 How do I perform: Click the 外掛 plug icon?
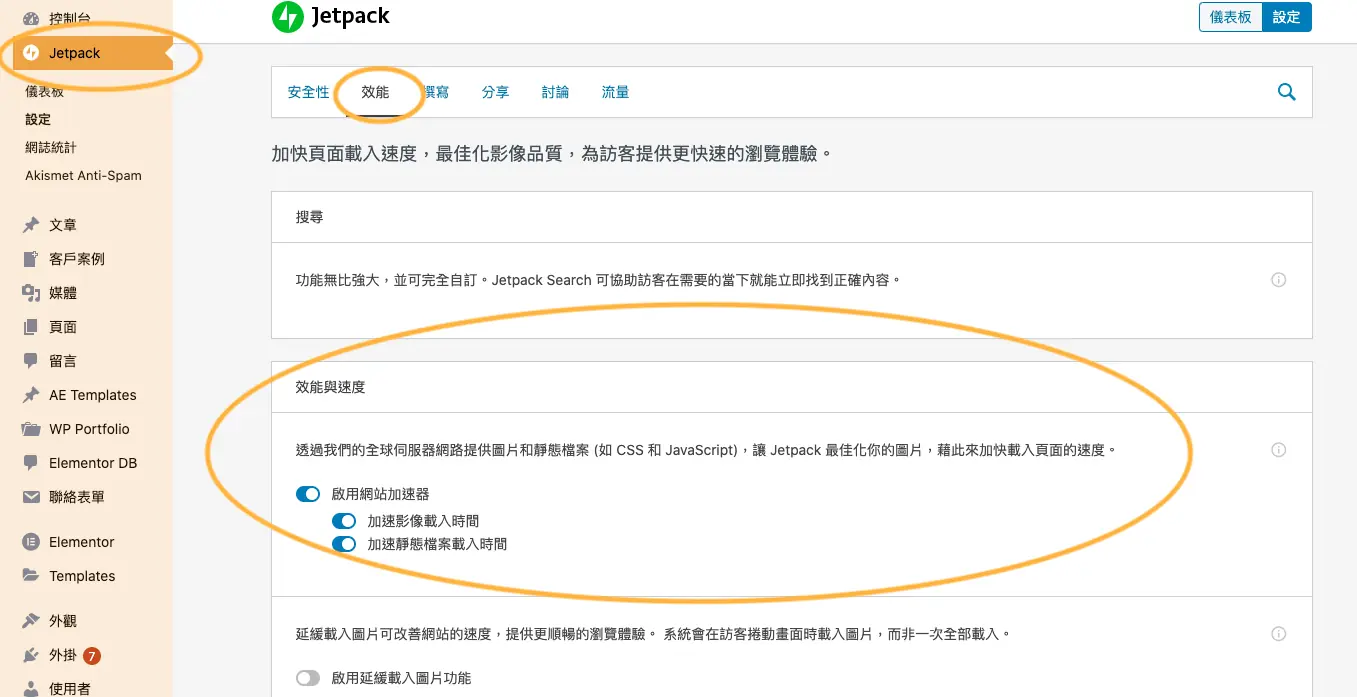click(31, 656)
